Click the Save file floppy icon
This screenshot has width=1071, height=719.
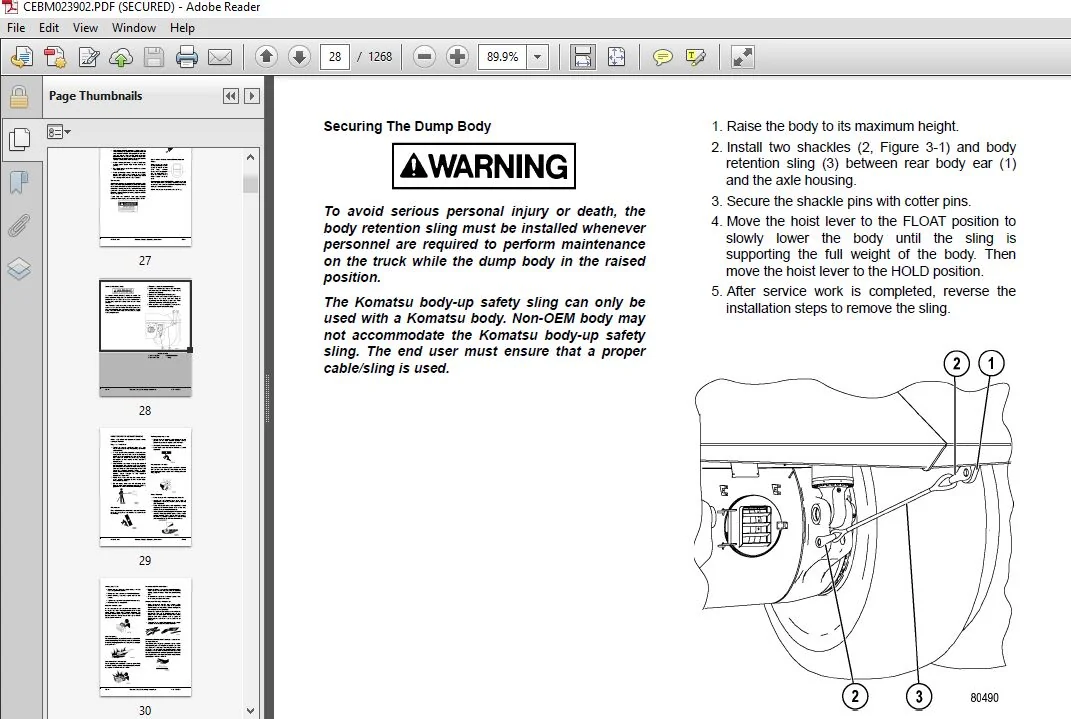[x=154, y=57]
